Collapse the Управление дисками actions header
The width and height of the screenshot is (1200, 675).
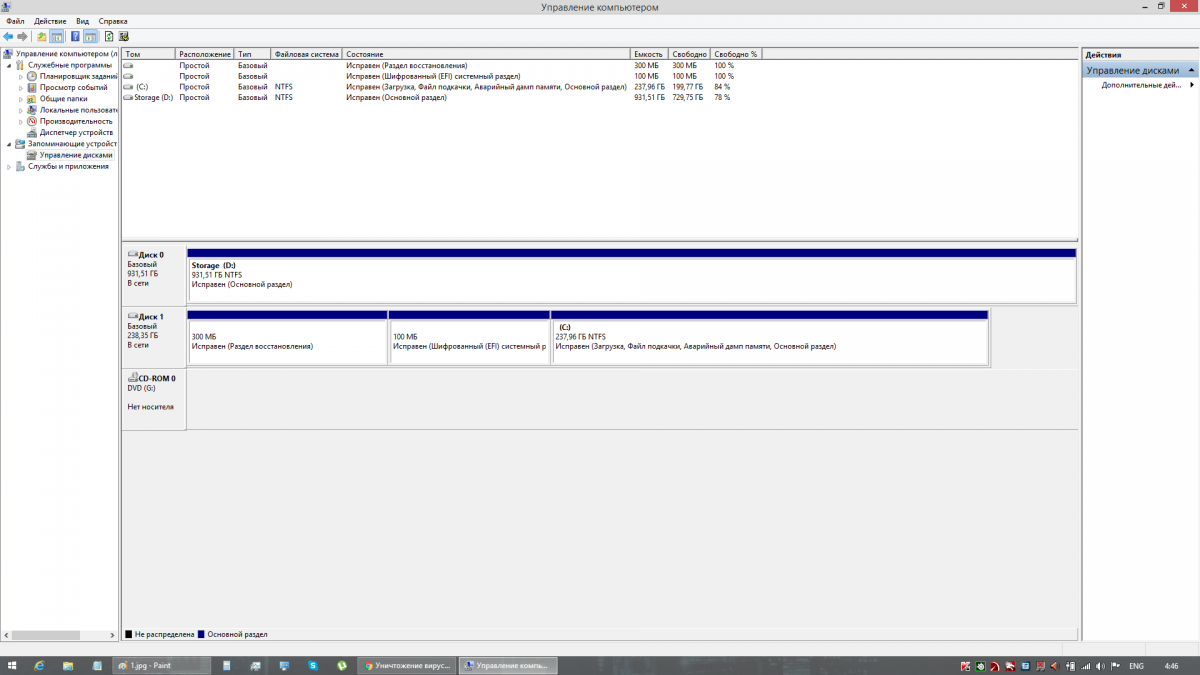point(1190,71)
